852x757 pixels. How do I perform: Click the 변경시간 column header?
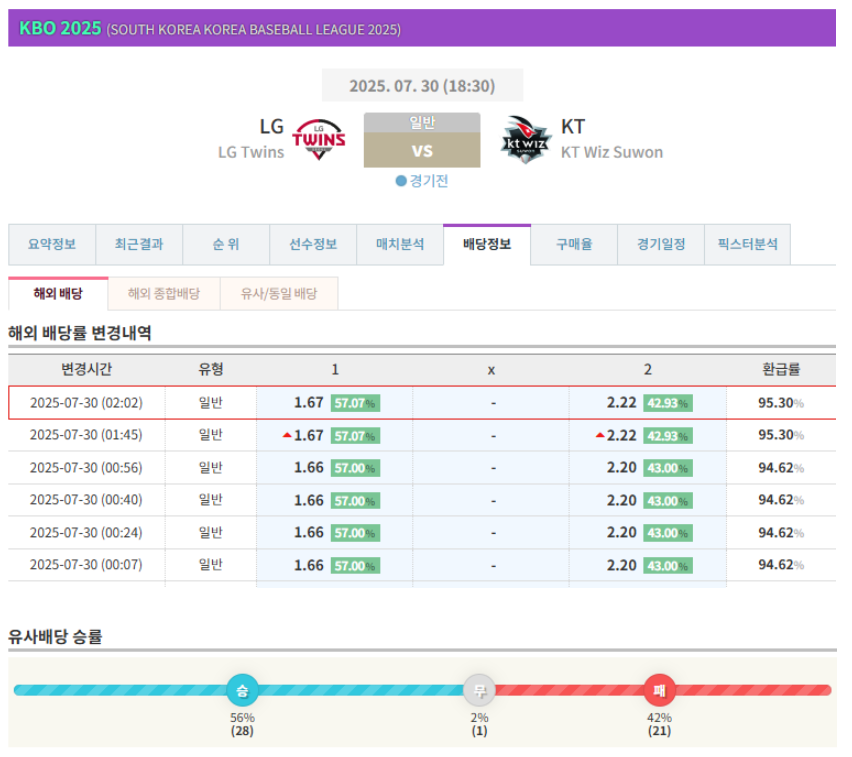(86, 369)
